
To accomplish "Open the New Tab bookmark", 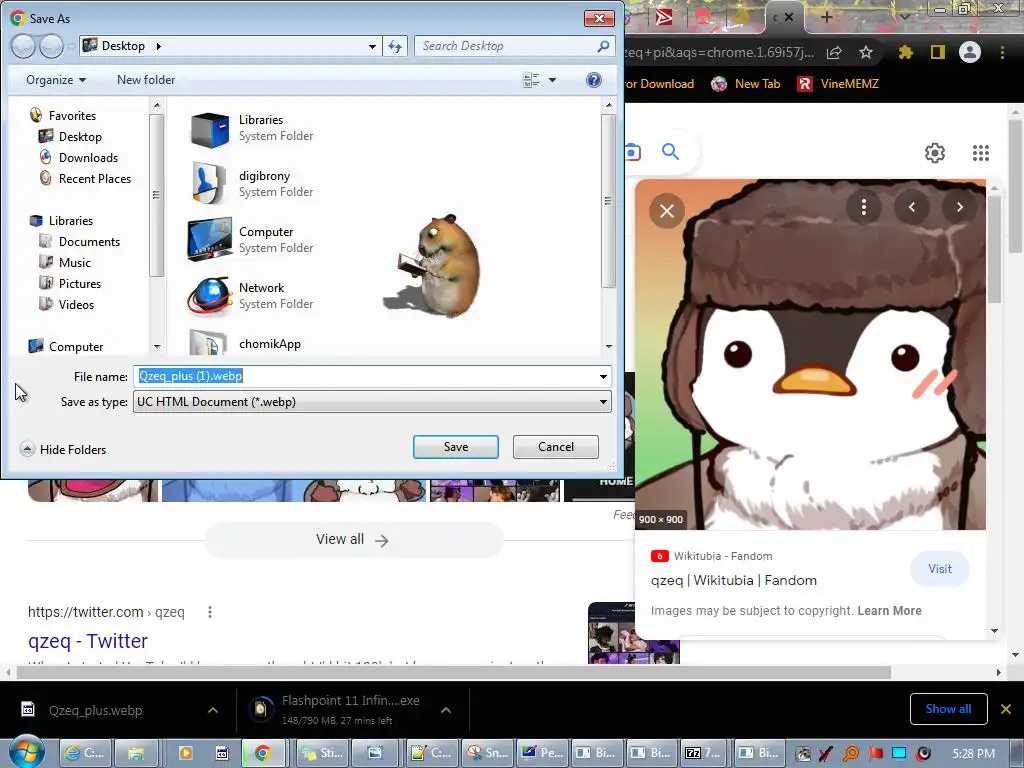I will pos(746,84).
